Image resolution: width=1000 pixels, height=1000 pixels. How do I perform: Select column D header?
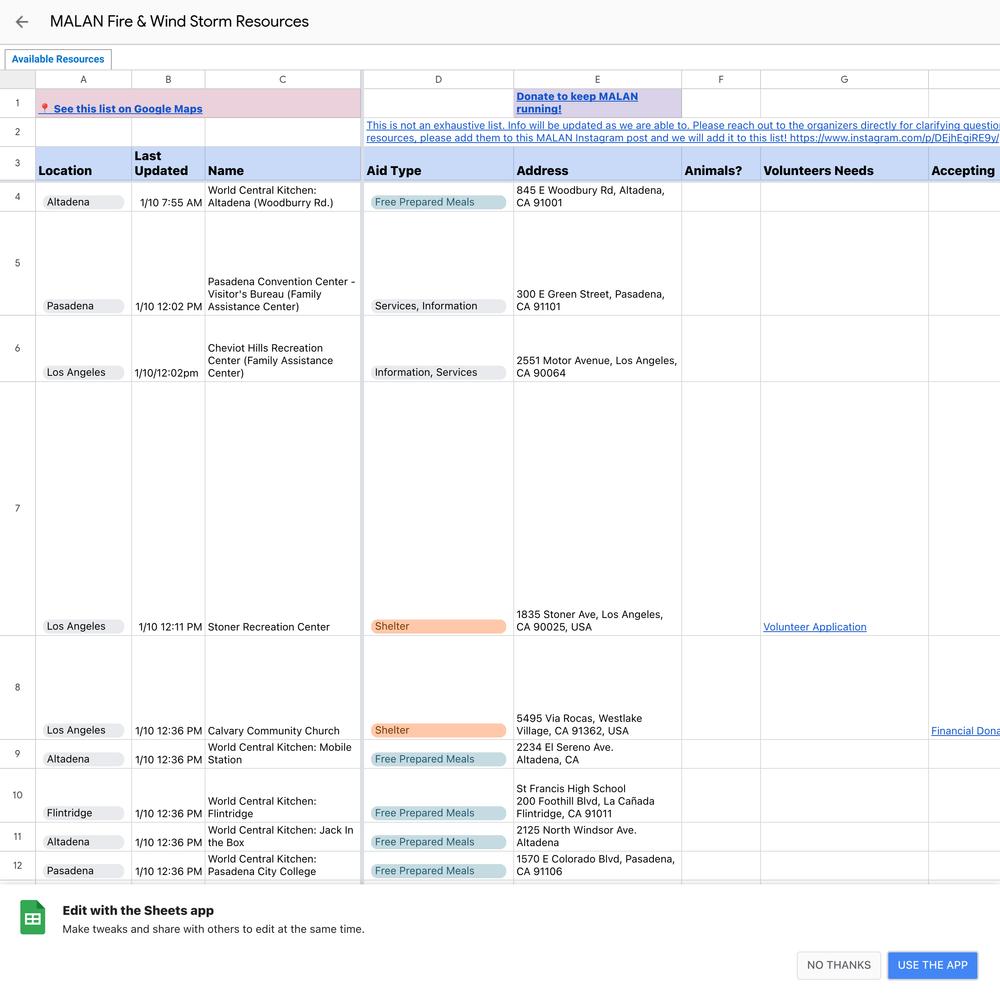point(438,80)
